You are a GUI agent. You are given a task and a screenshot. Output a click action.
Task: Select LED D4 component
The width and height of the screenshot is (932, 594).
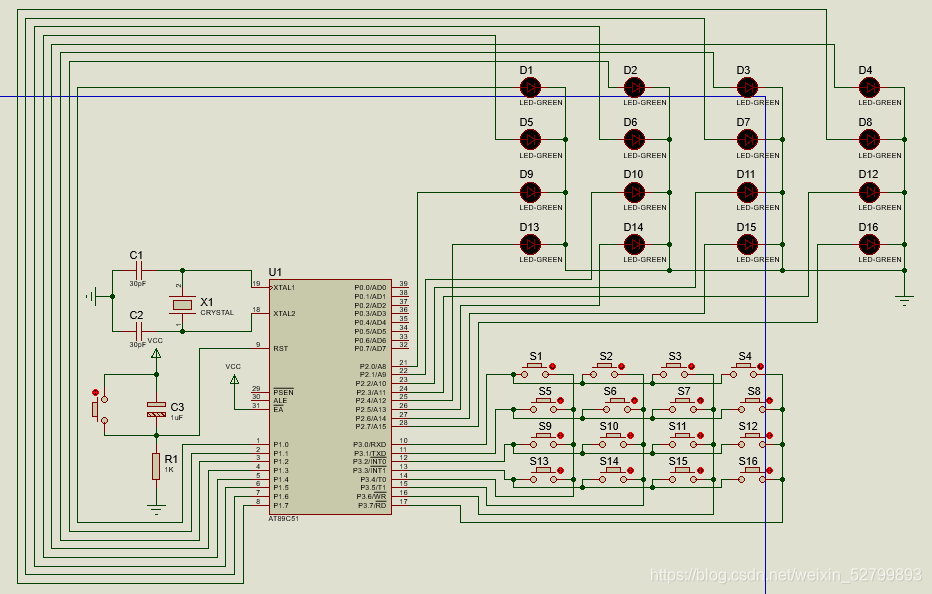point(869,88)
